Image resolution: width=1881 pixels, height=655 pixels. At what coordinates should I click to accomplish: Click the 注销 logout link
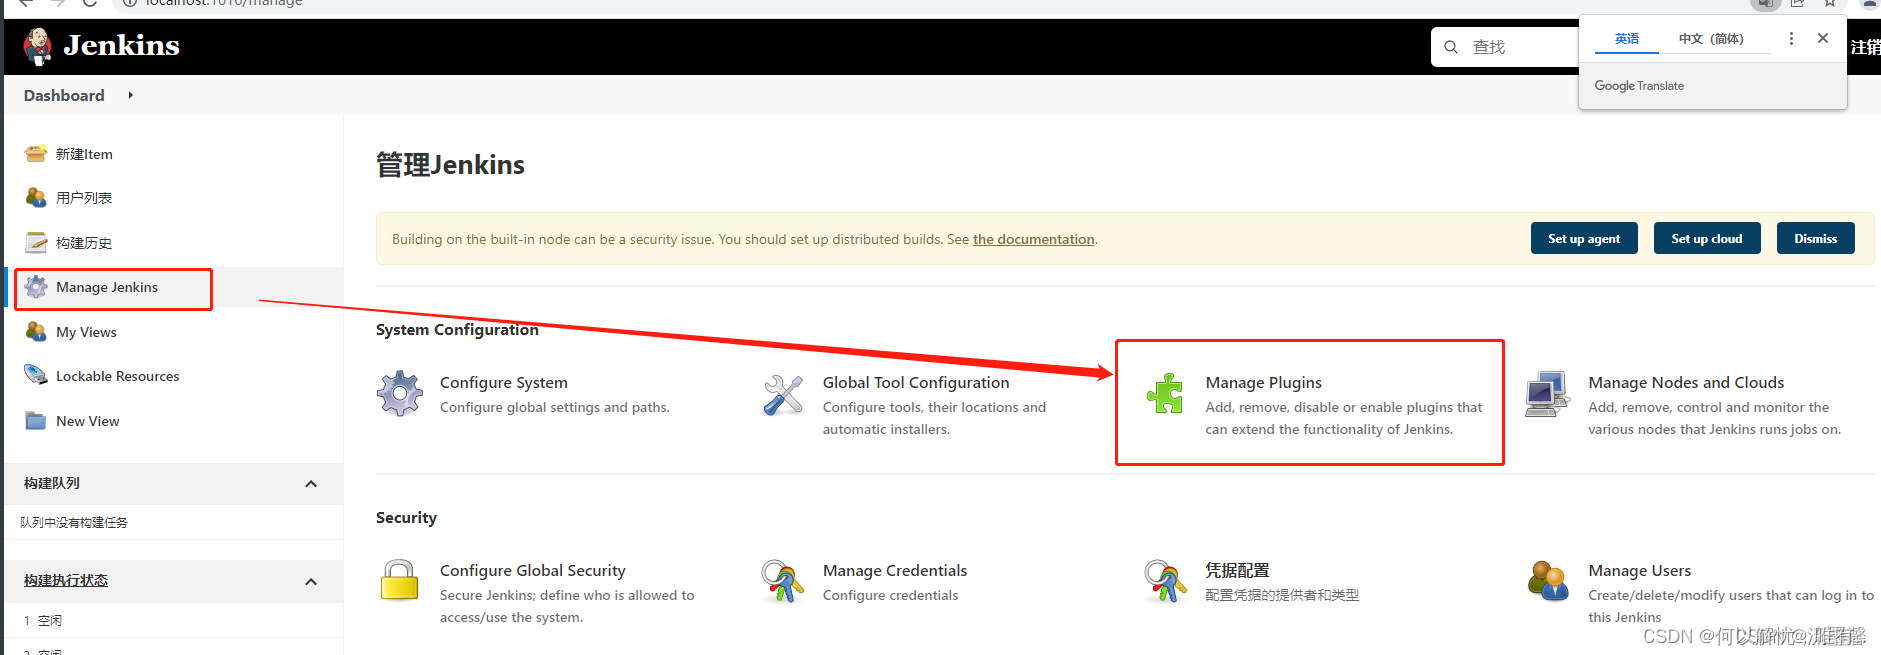pos(1866,47)
